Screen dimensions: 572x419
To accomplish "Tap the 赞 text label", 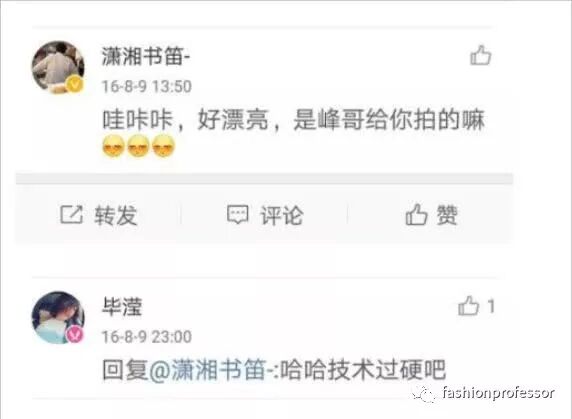I will 447,215.
